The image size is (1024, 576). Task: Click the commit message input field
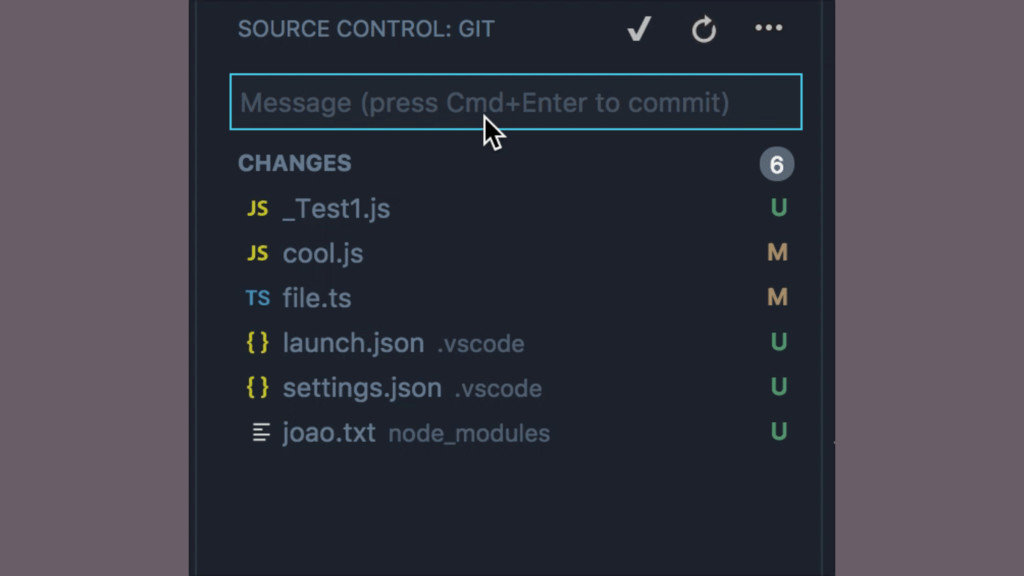(x=515, y=102)
